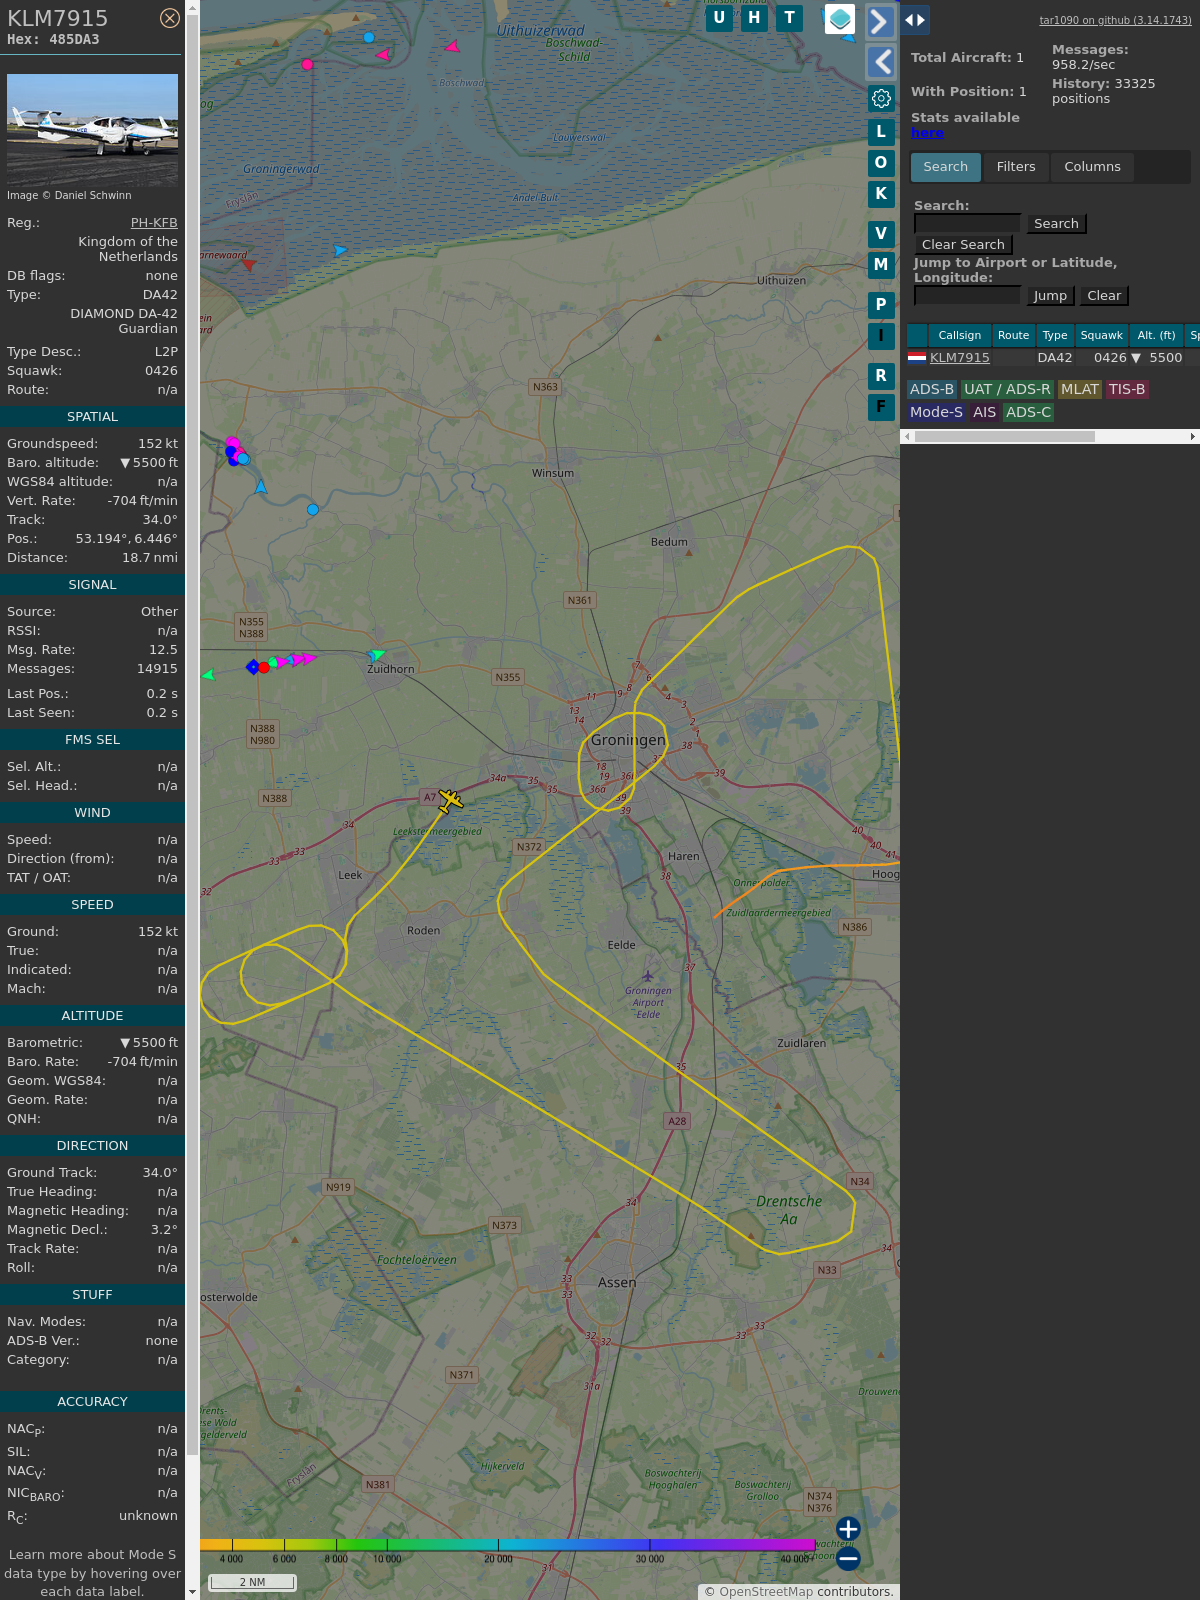Click the AIS legend label

(x=985, y=412)
